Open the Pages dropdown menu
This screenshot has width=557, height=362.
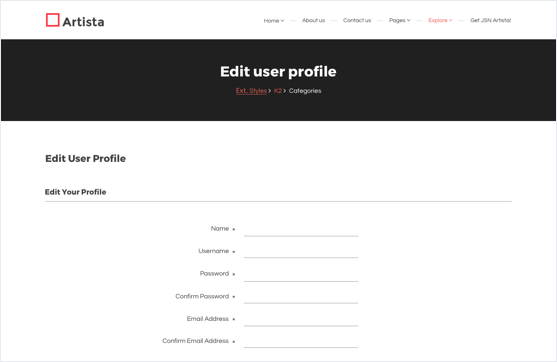point(399,20)
